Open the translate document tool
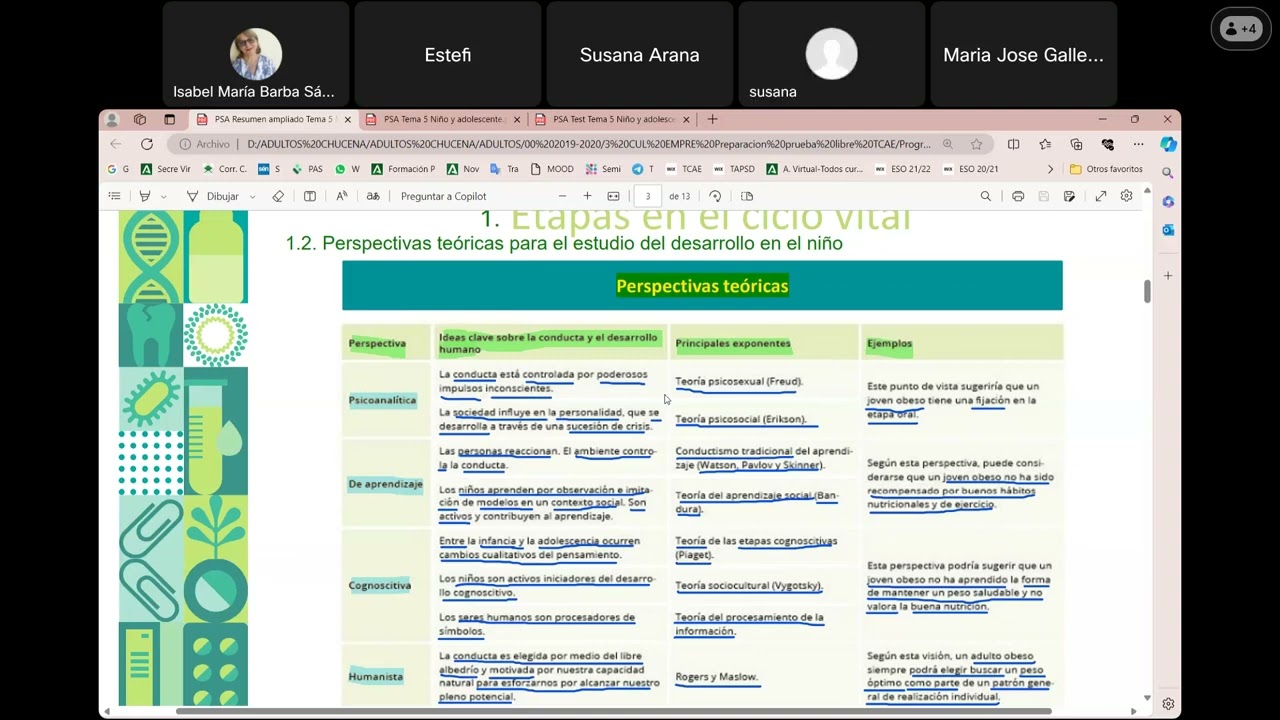Viewport: 1280px width, 720px height. click(x=373, y=196)
